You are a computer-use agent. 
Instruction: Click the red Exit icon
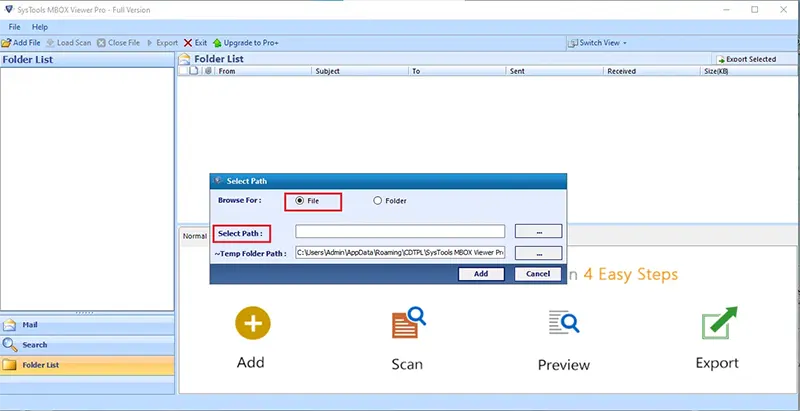pos(188,43)
